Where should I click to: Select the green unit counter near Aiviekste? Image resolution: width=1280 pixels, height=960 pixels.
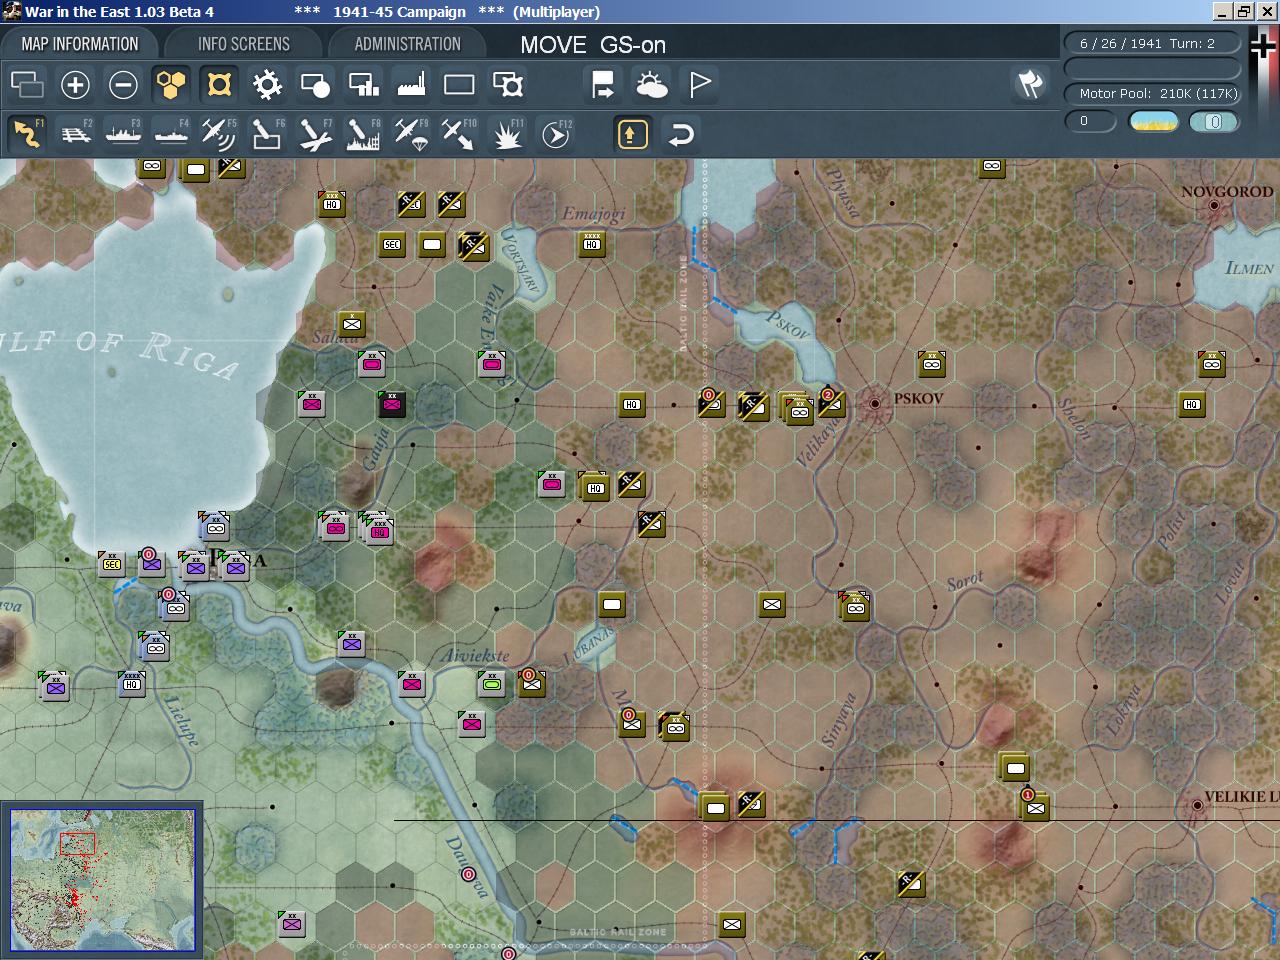[x=491, y=684]
